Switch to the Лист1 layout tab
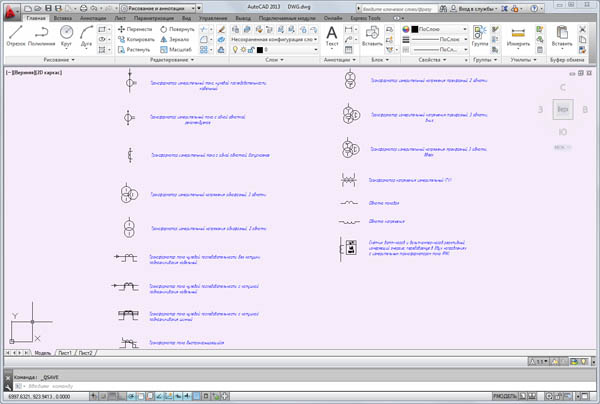 pos(66,353)
